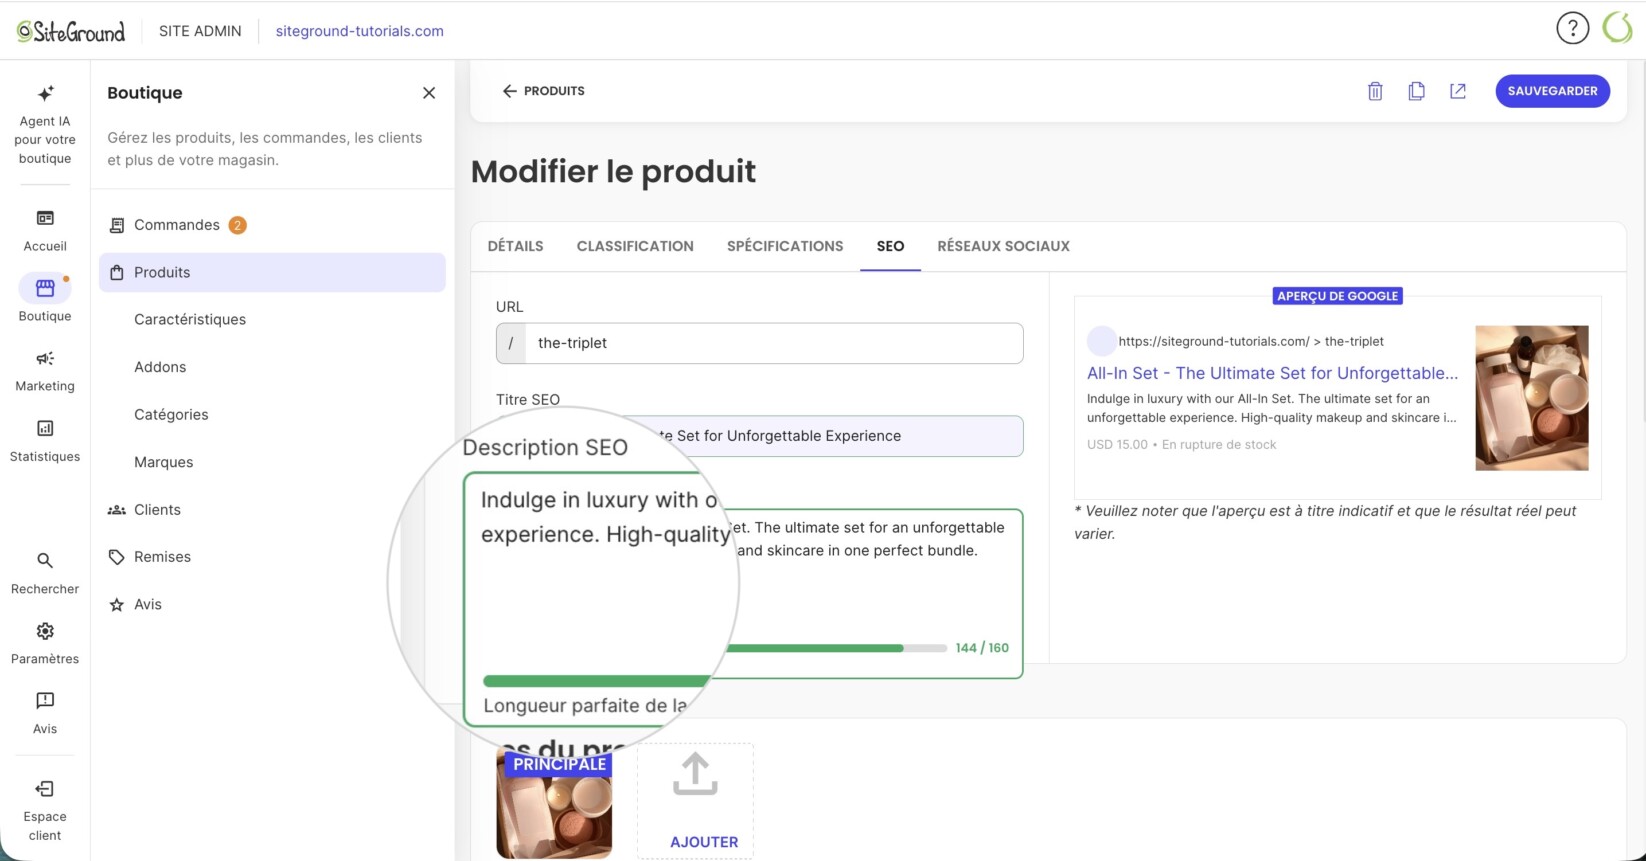1646x861 pixels.
Task: Click Google preview product image
Action: click(x=1532, y=398)
